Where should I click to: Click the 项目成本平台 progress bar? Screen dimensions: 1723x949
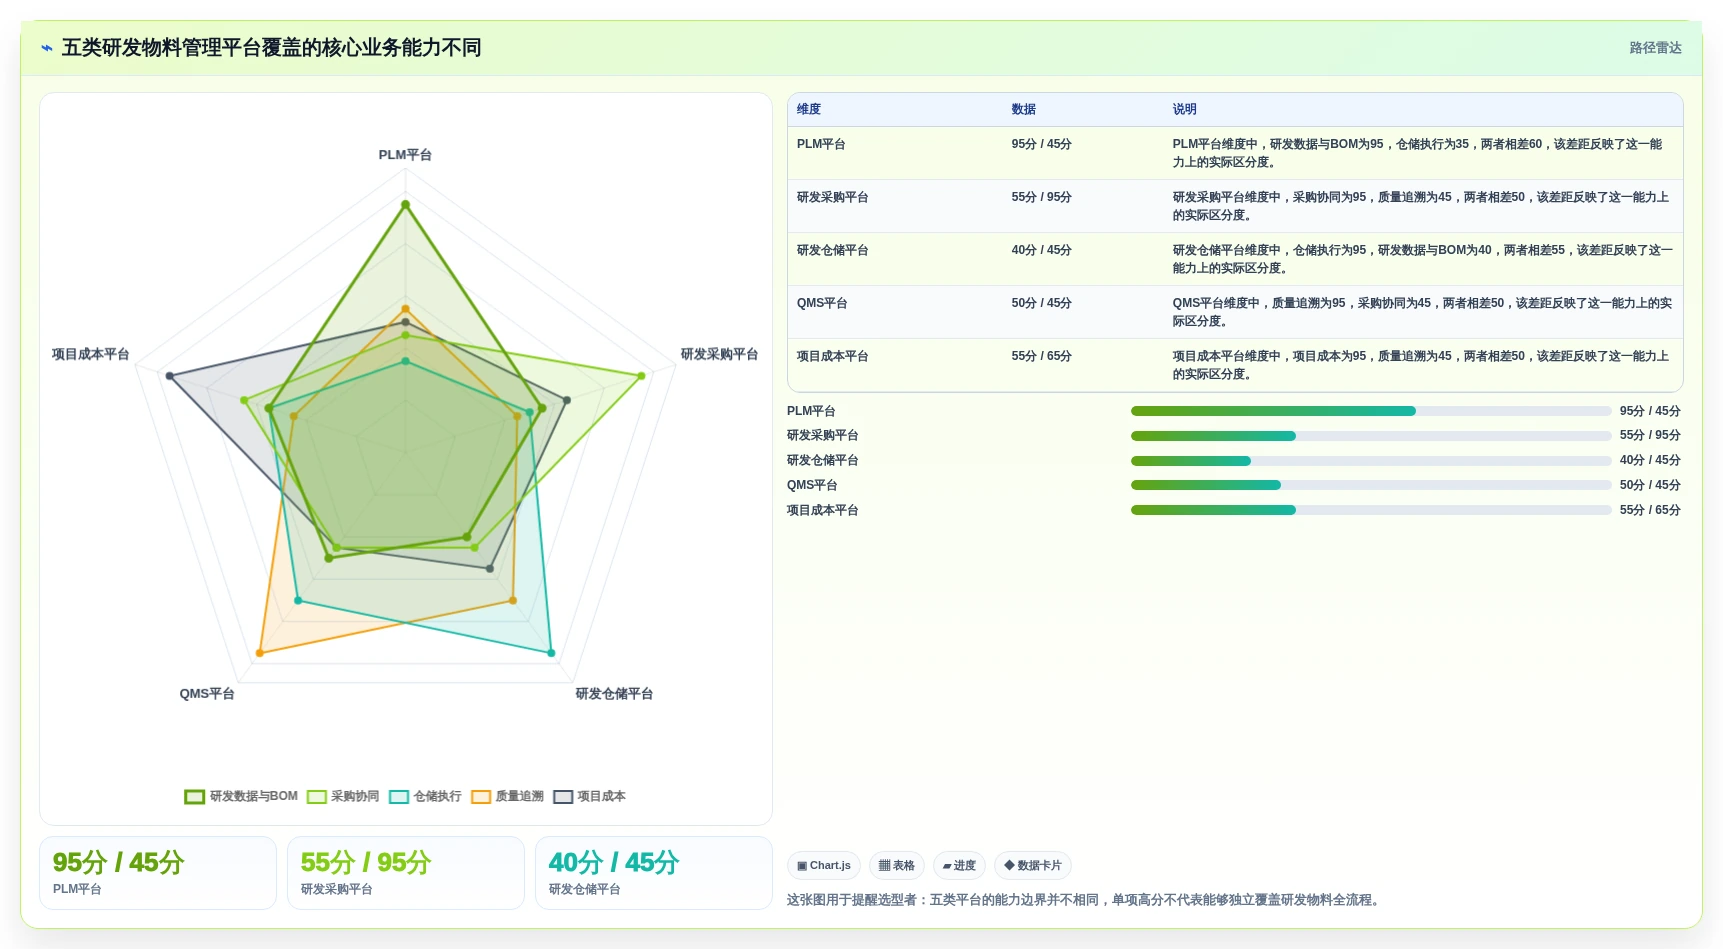click(1371, 510)
